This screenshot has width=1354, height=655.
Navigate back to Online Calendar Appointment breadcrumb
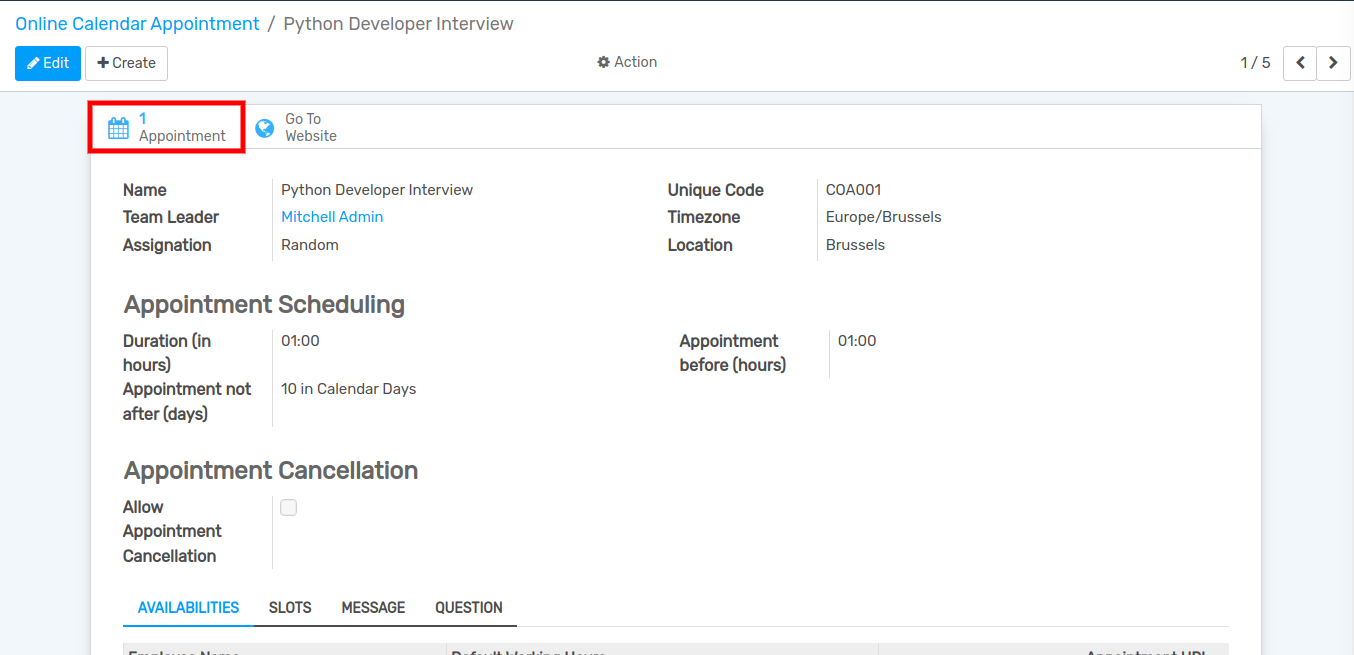pyautogui.click(x=137, y=23)
